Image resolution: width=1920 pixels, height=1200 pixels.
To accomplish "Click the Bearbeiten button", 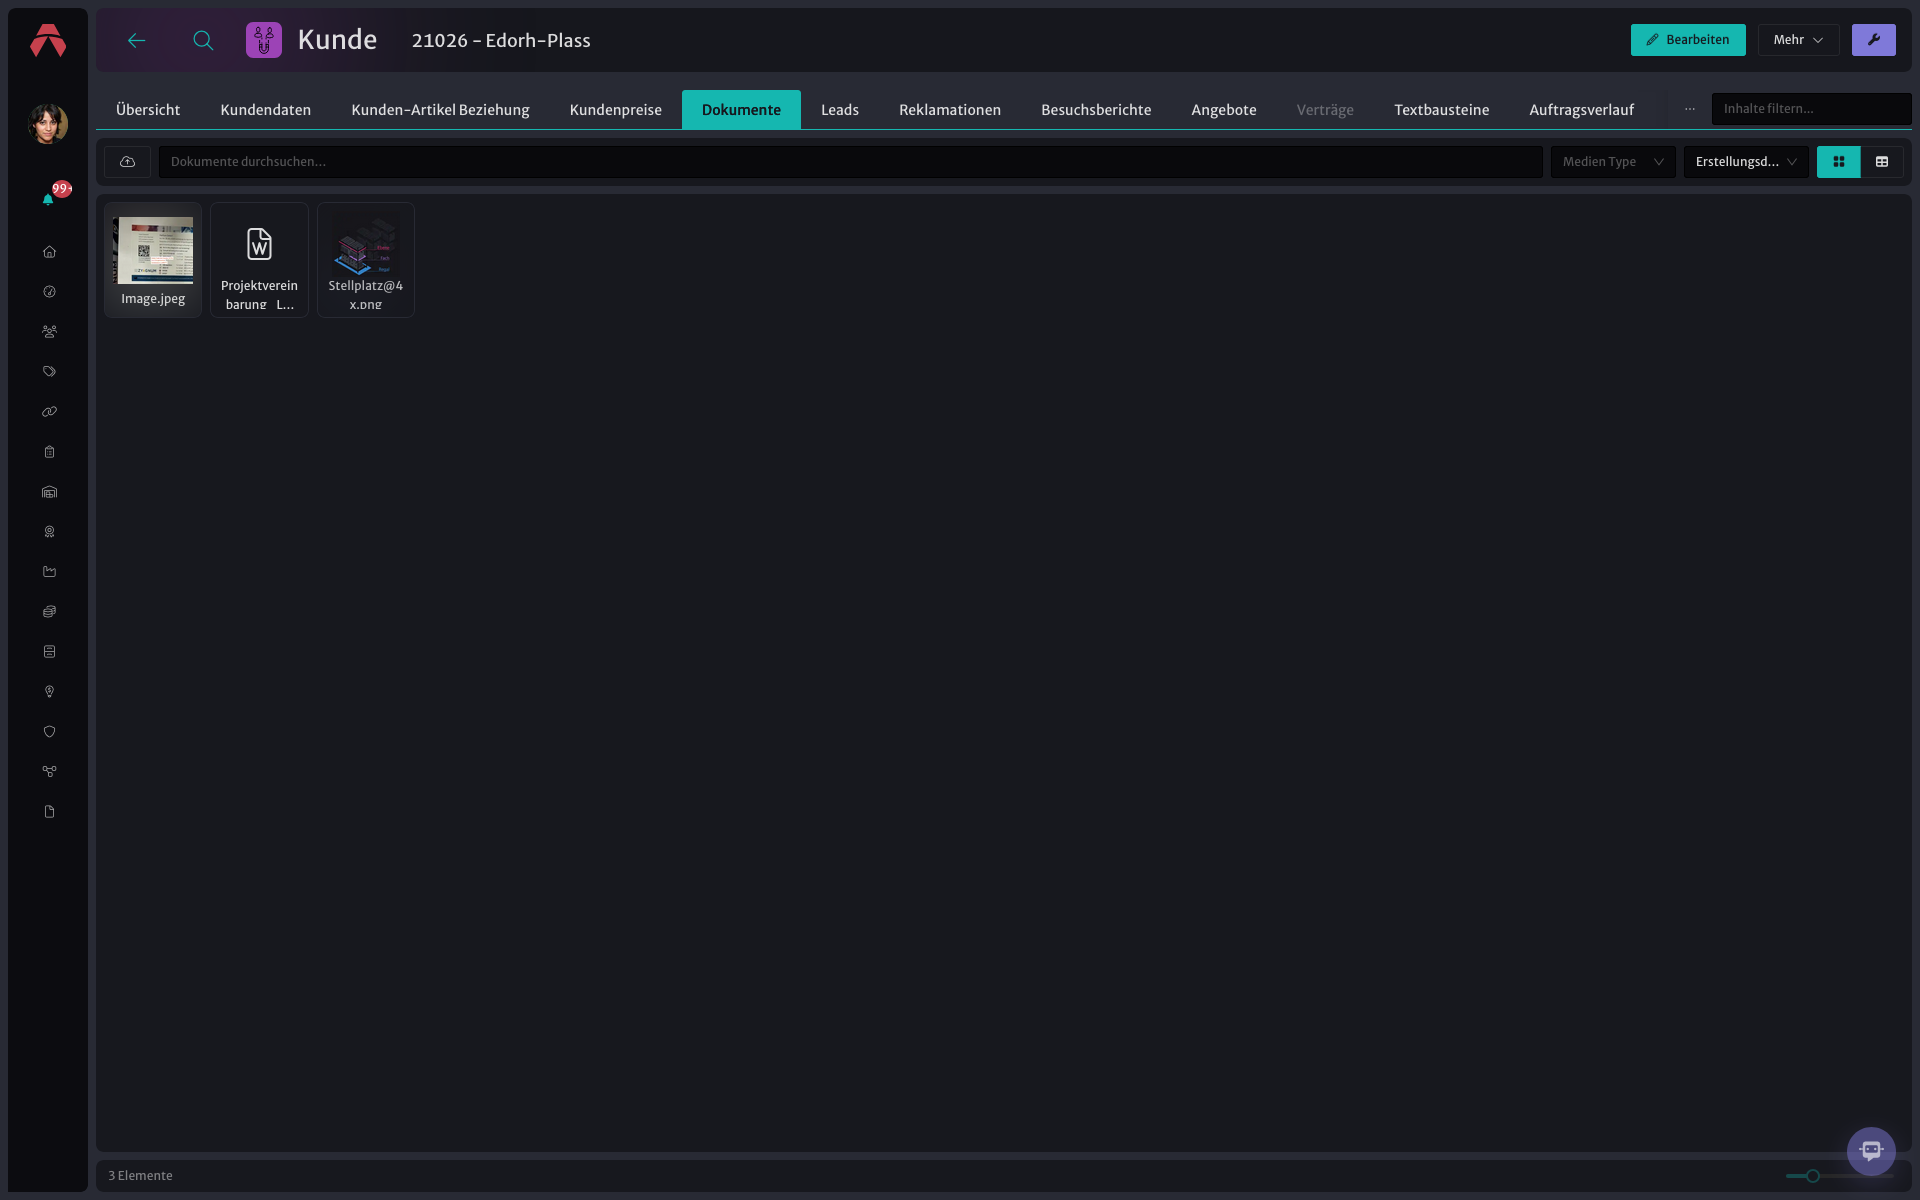I will coord(1688,40).
